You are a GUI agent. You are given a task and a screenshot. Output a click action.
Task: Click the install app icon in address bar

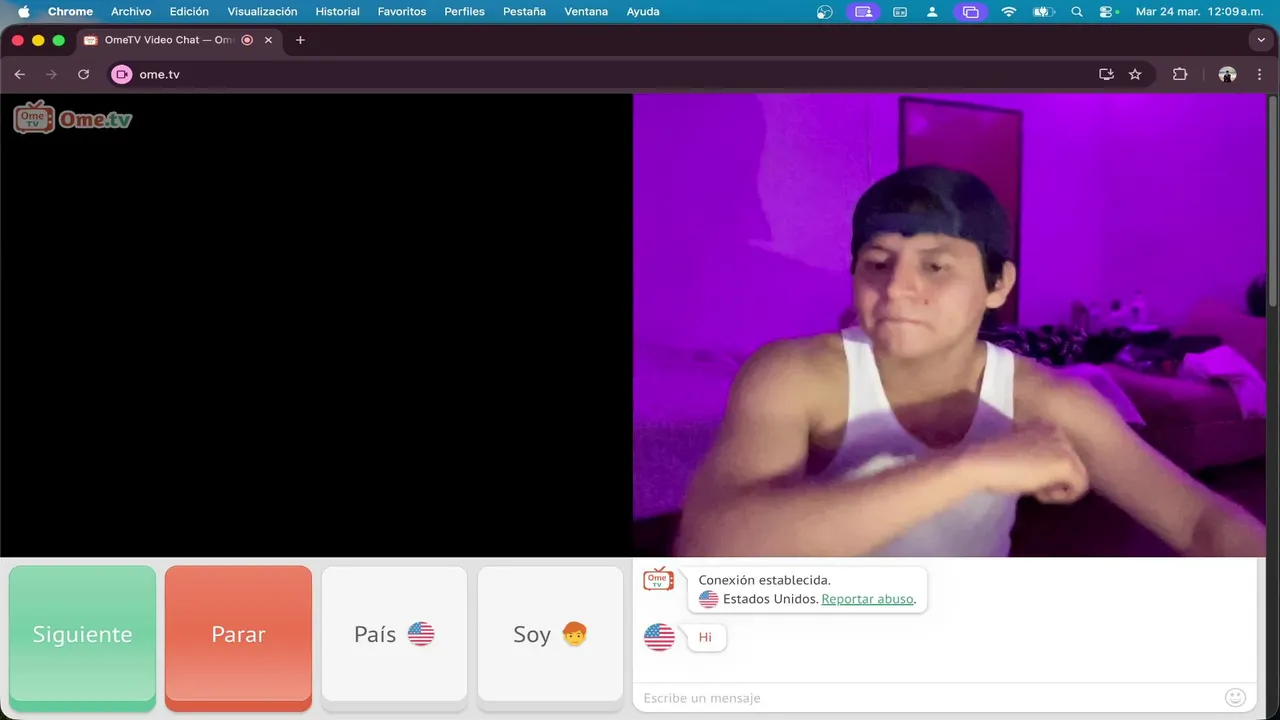pyautogui.click(x=1106, y=74)
